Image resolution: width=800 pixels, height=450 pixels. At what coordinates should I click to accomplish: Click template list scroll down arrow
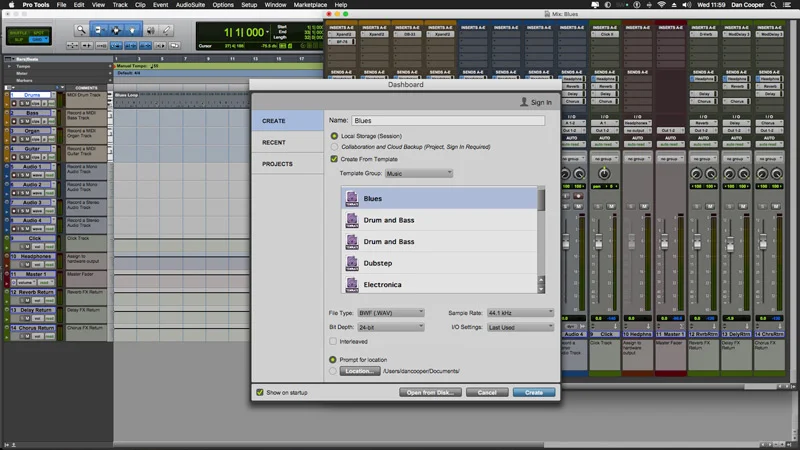[541, 289]
